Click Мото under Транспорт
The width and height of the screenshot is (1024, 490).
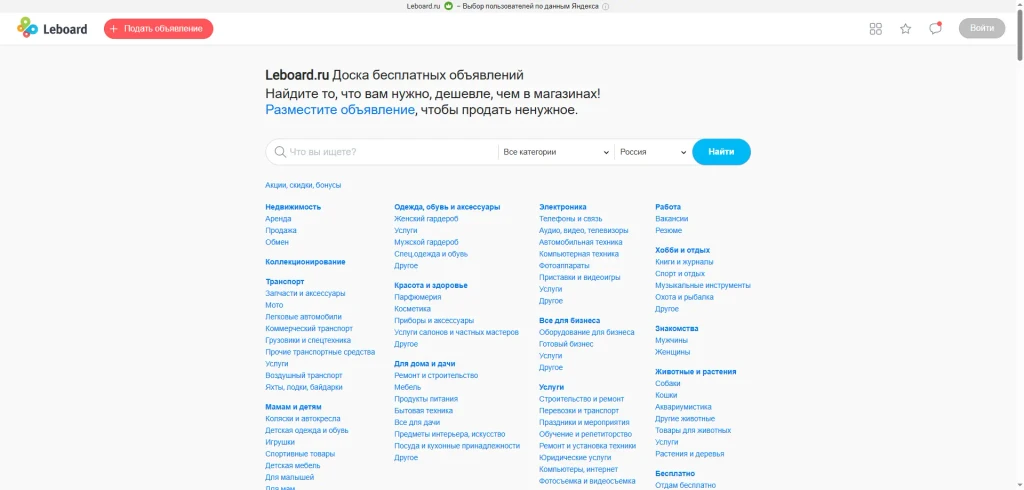coord(274,305)
